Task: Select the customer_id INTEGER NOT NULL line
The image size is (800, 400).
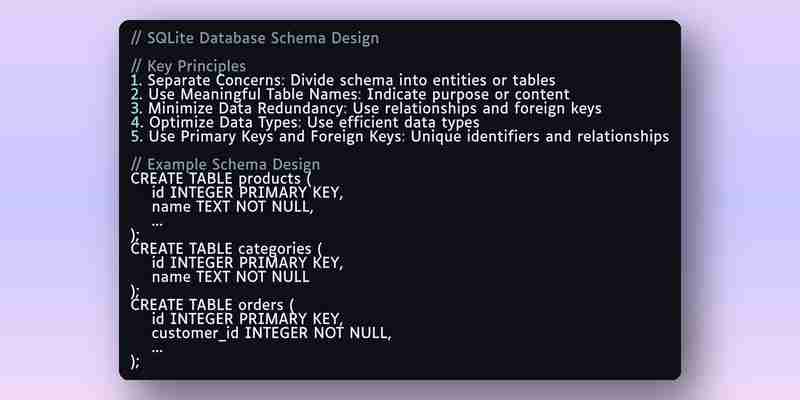Action: (271, 333)
